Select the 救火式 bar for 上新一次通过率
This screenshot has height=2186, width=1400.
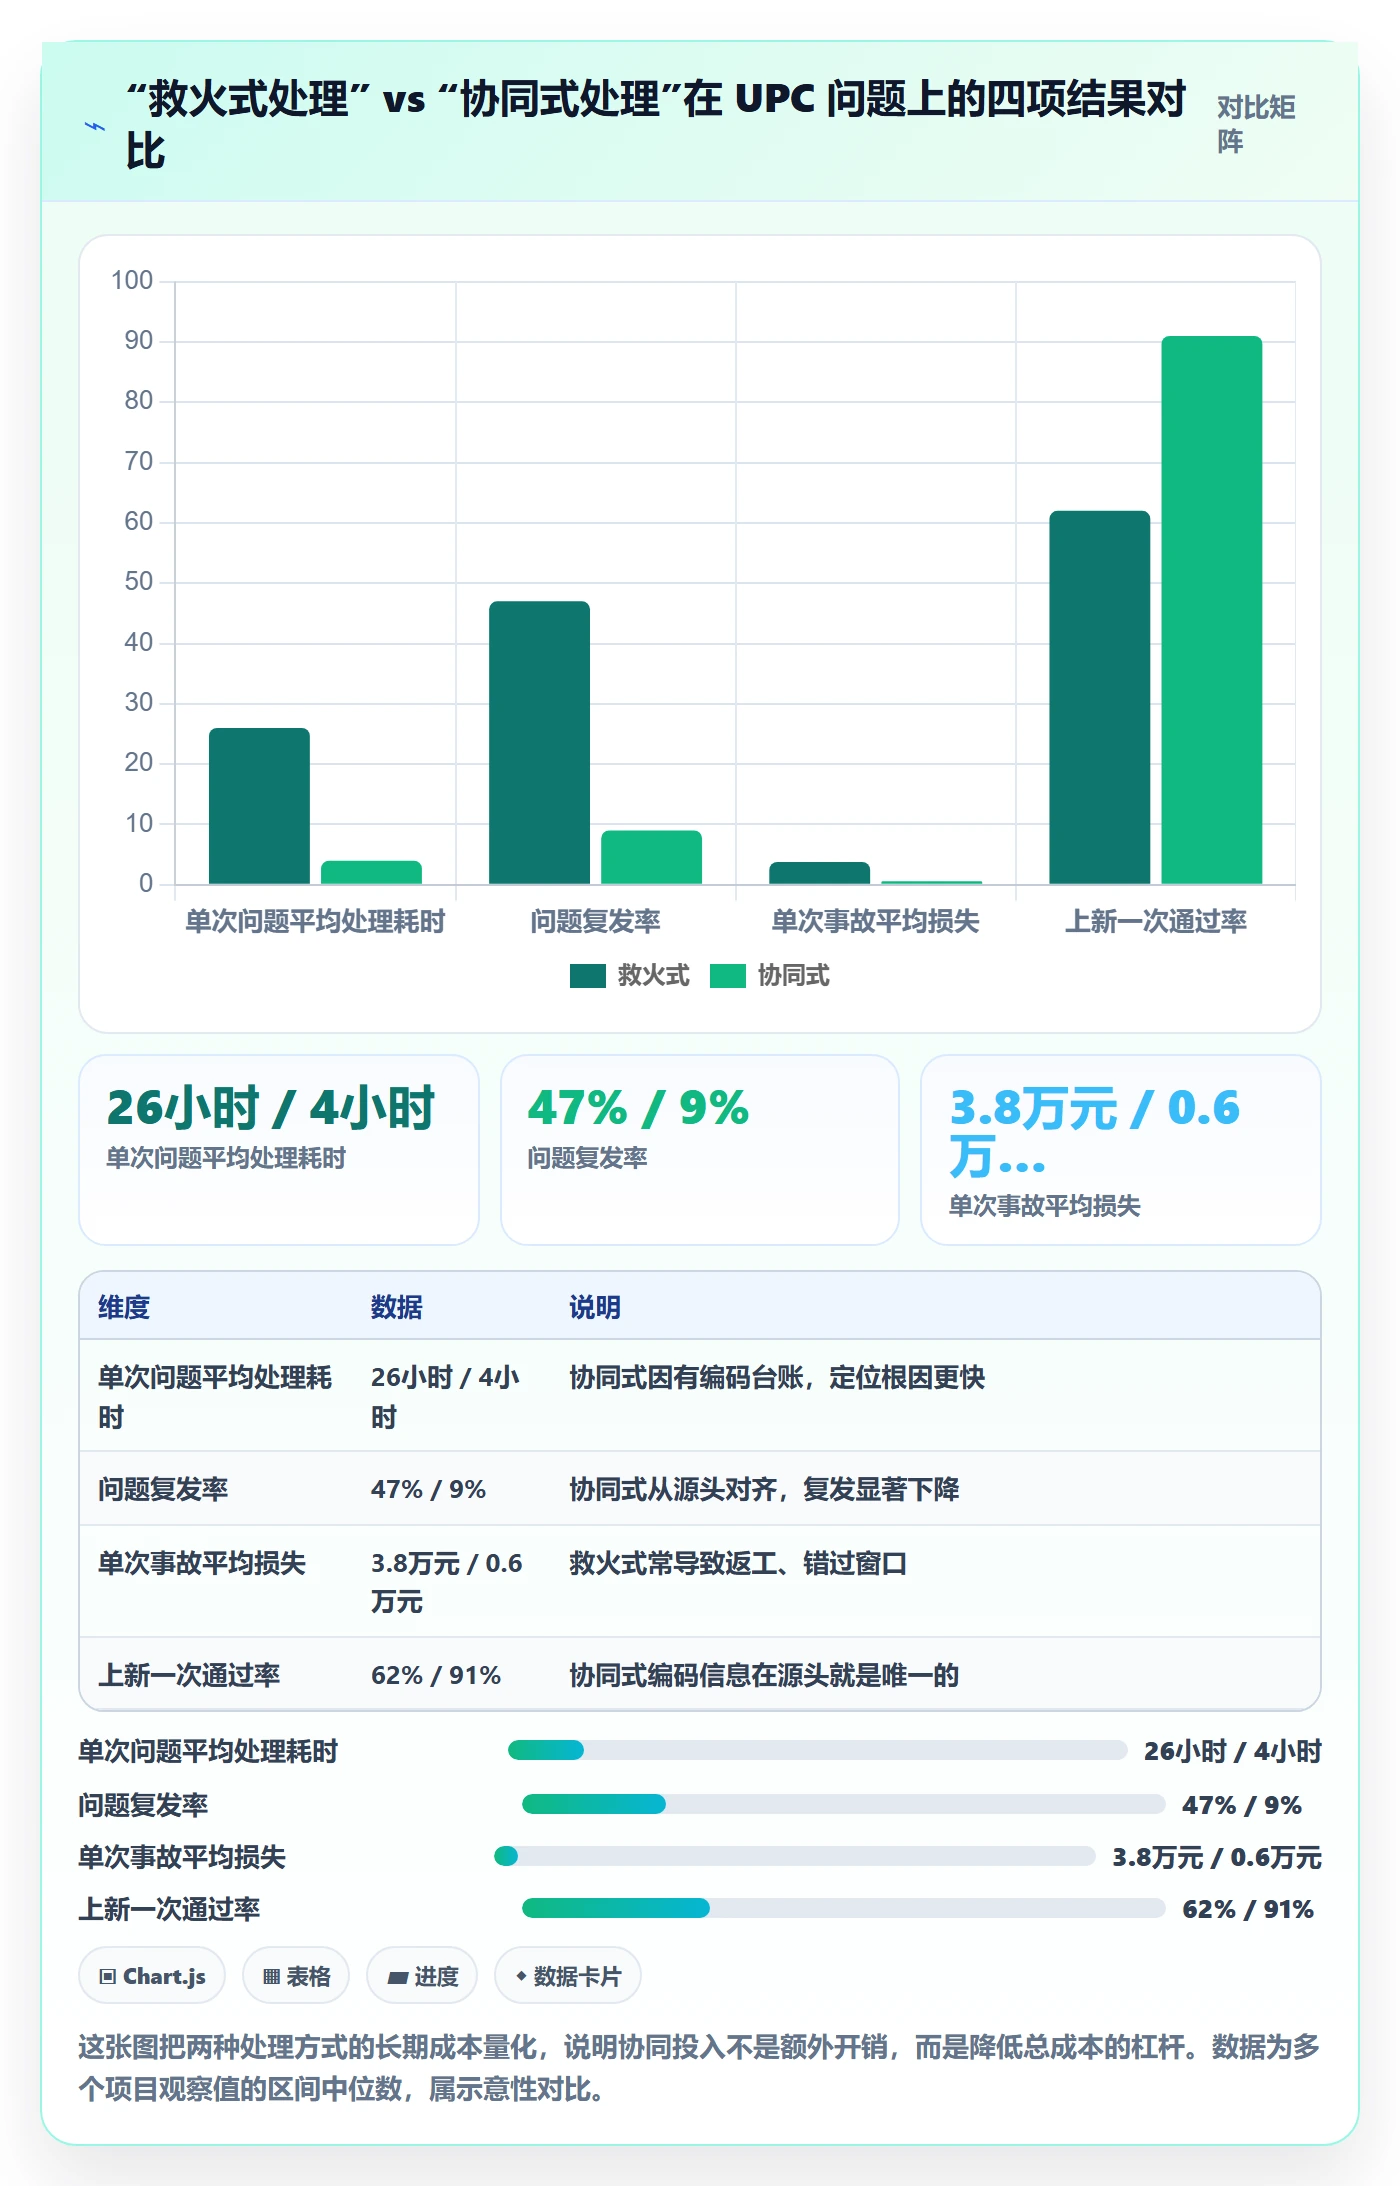pyautogui.click(x=1099, y=697)
